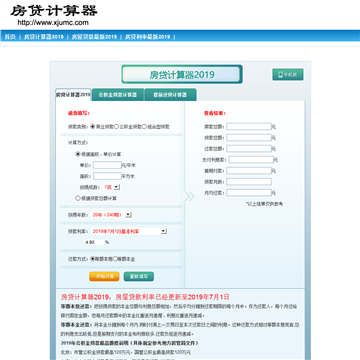360x360 pixels.
Task: Click the 房贷计算器2019 title banner
Action: click(x=182, y=74)
